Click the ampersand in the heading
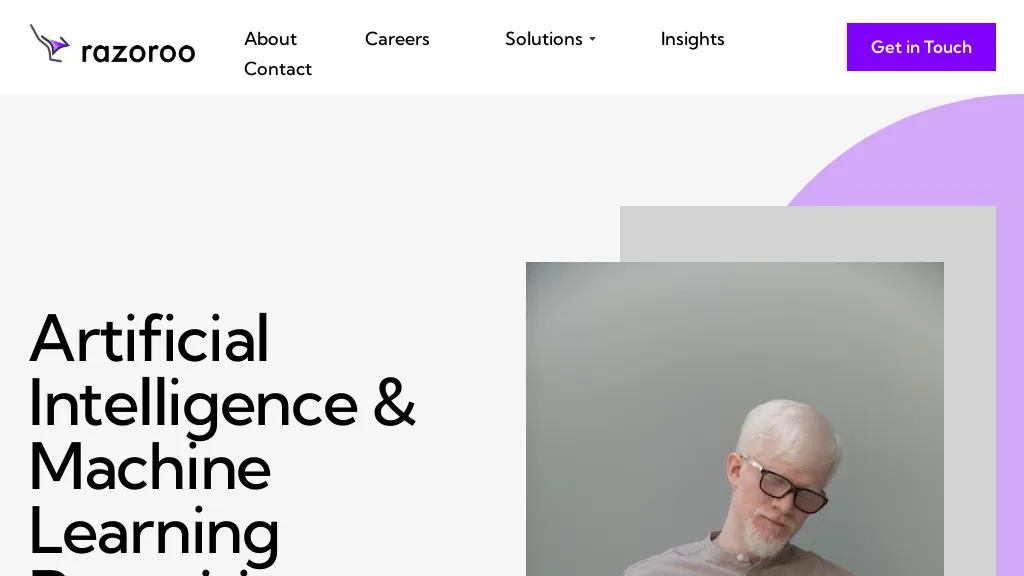The height and width of the screenshot is (576, 1024). pyautogui.click(x=394, y=404)
